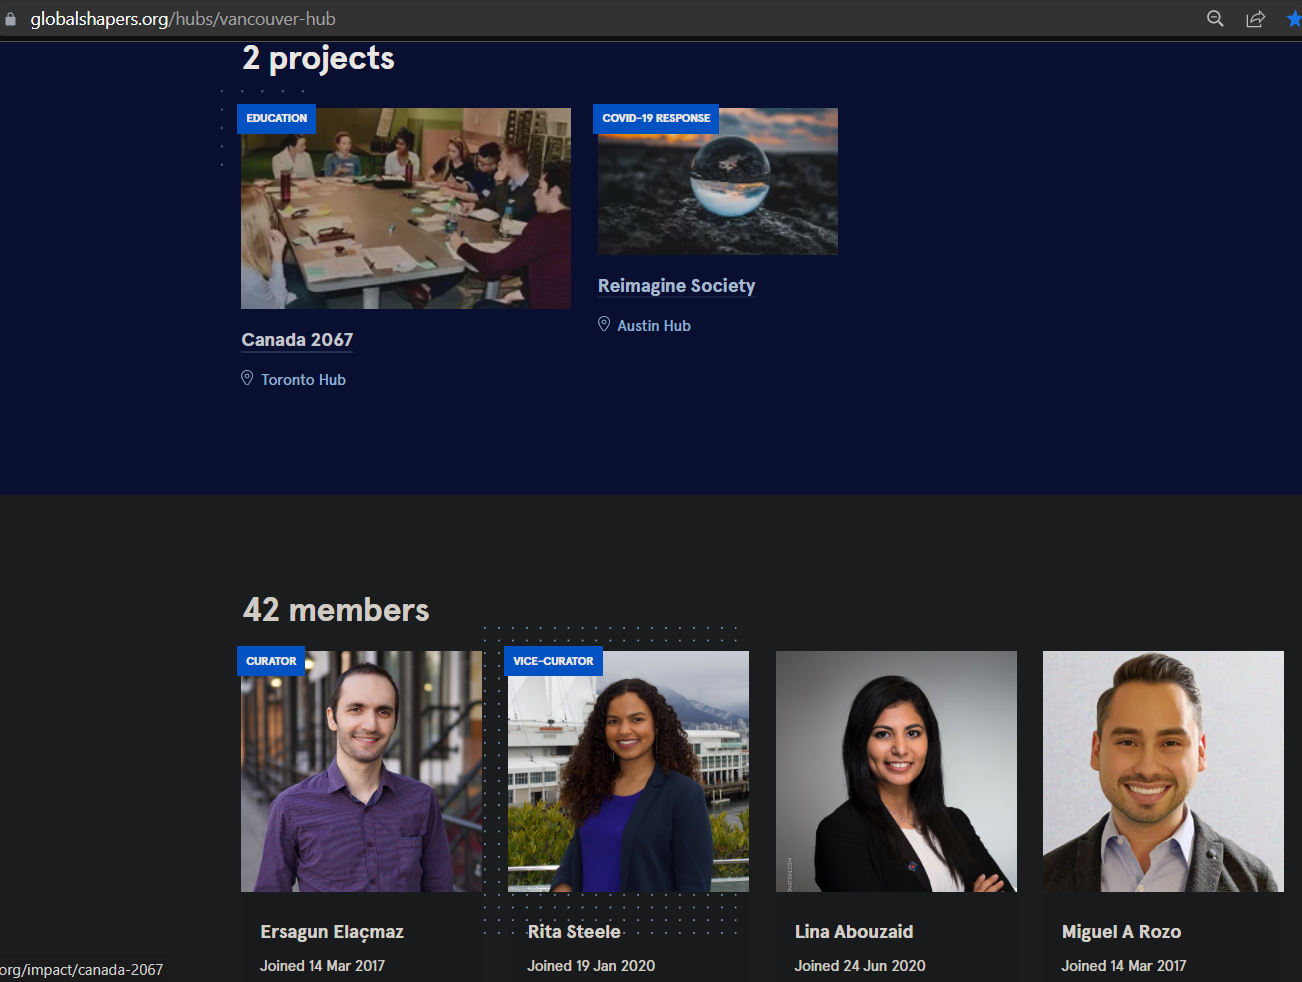The image size is (1302, 982).
Task: Click the EDUCATION category tag
Action: pyautogui.click(x=276, y=118)
